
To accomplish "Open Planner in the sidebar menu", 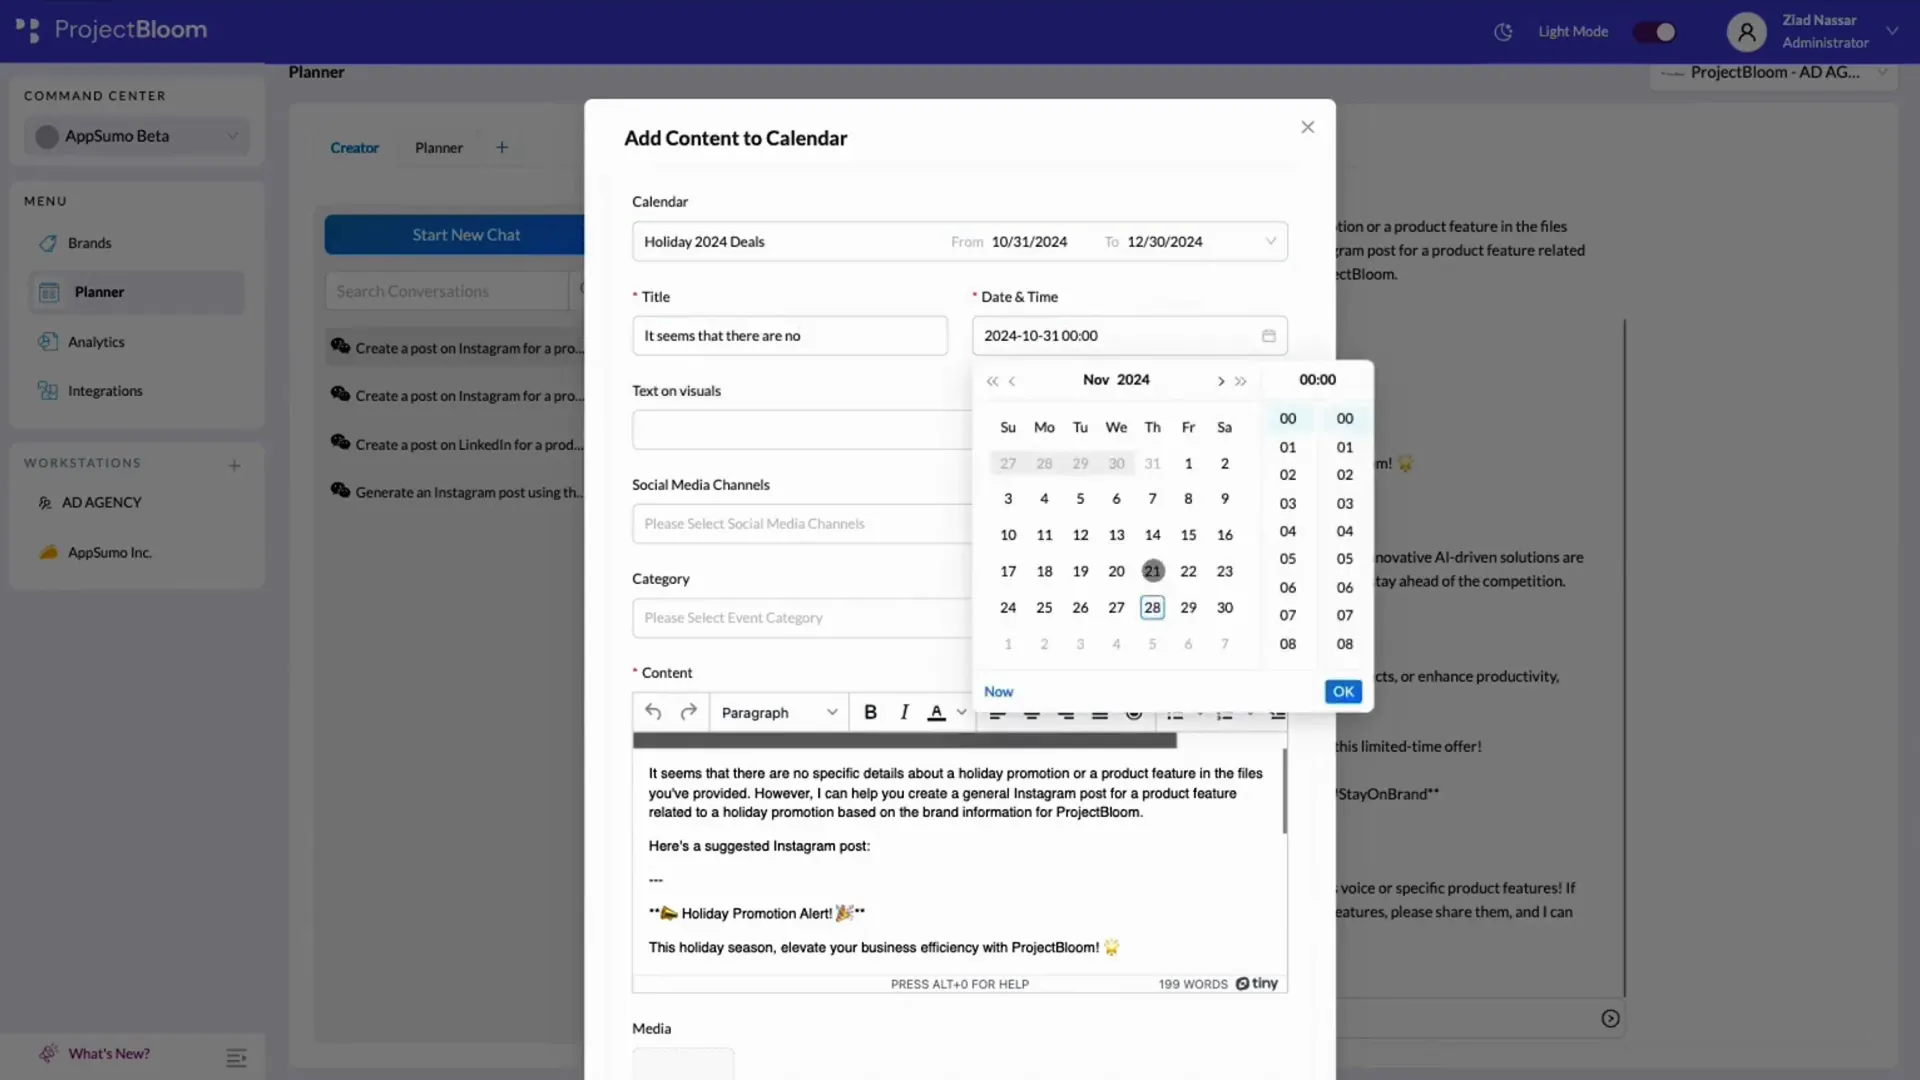I will (x=137, y=292).
